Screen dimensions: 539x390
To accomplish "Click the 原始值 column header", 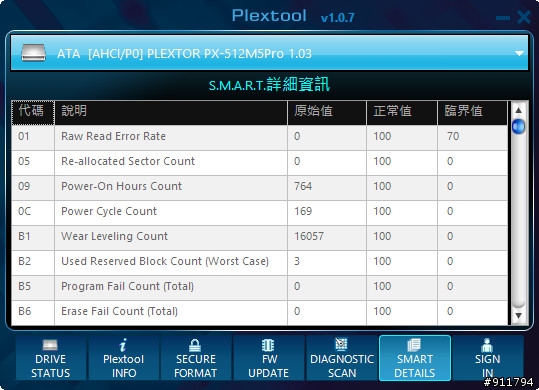I will pos(327,113).
